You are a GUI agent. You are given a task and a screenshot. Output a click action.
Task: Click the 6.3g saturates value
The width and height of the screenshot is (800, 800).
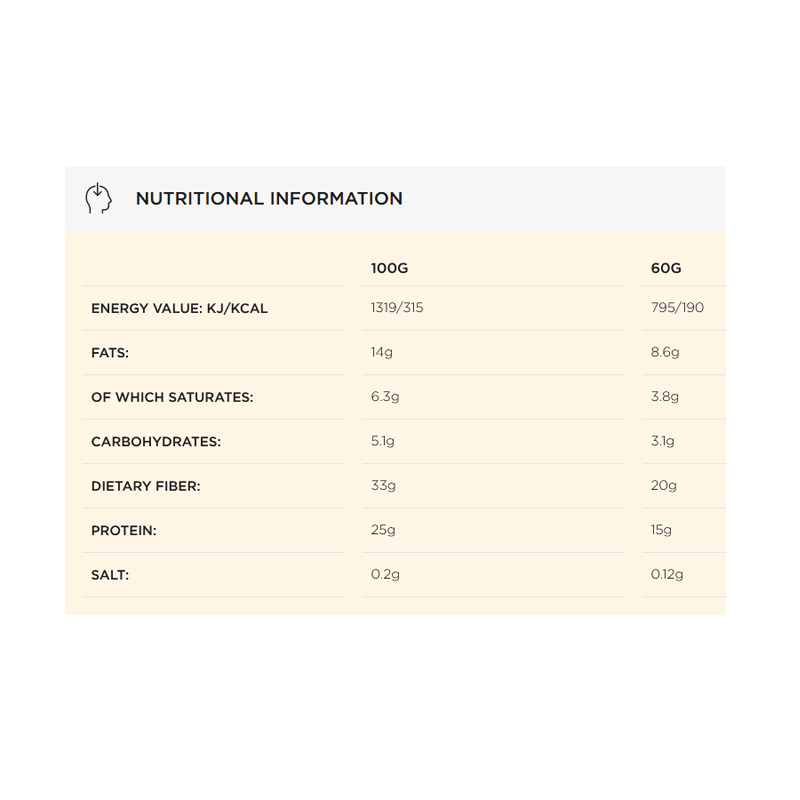click(385, 397)
